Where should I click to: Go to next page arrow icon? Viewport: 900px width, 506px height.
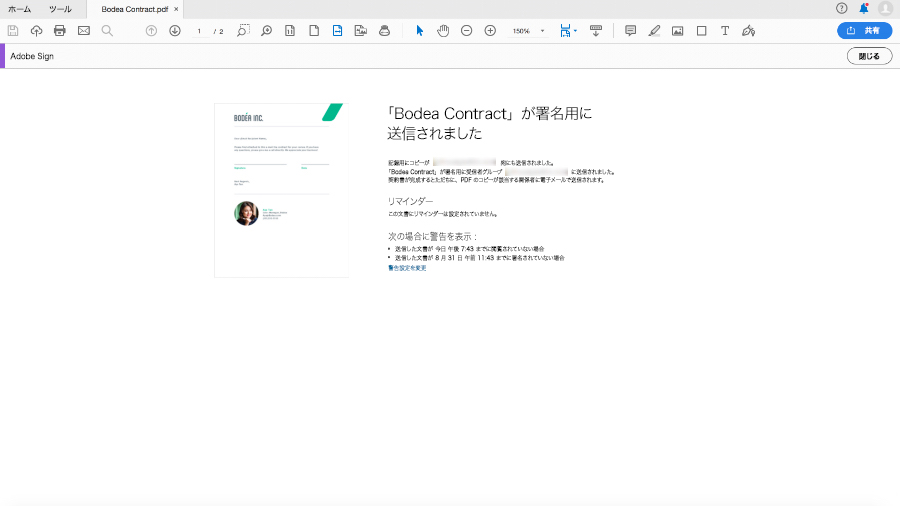click(175, 31)
